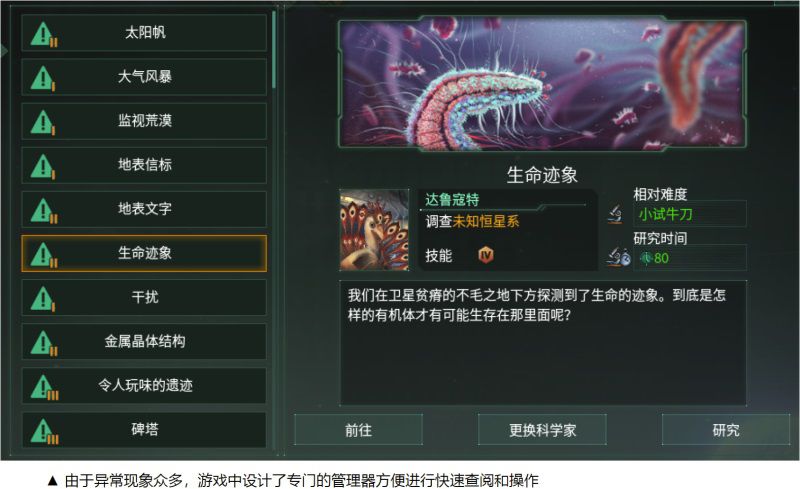Click the anomaly icon next to 令人玩味的遗迹
This screenshot has height=489, width=800.
tap(44, 387)
